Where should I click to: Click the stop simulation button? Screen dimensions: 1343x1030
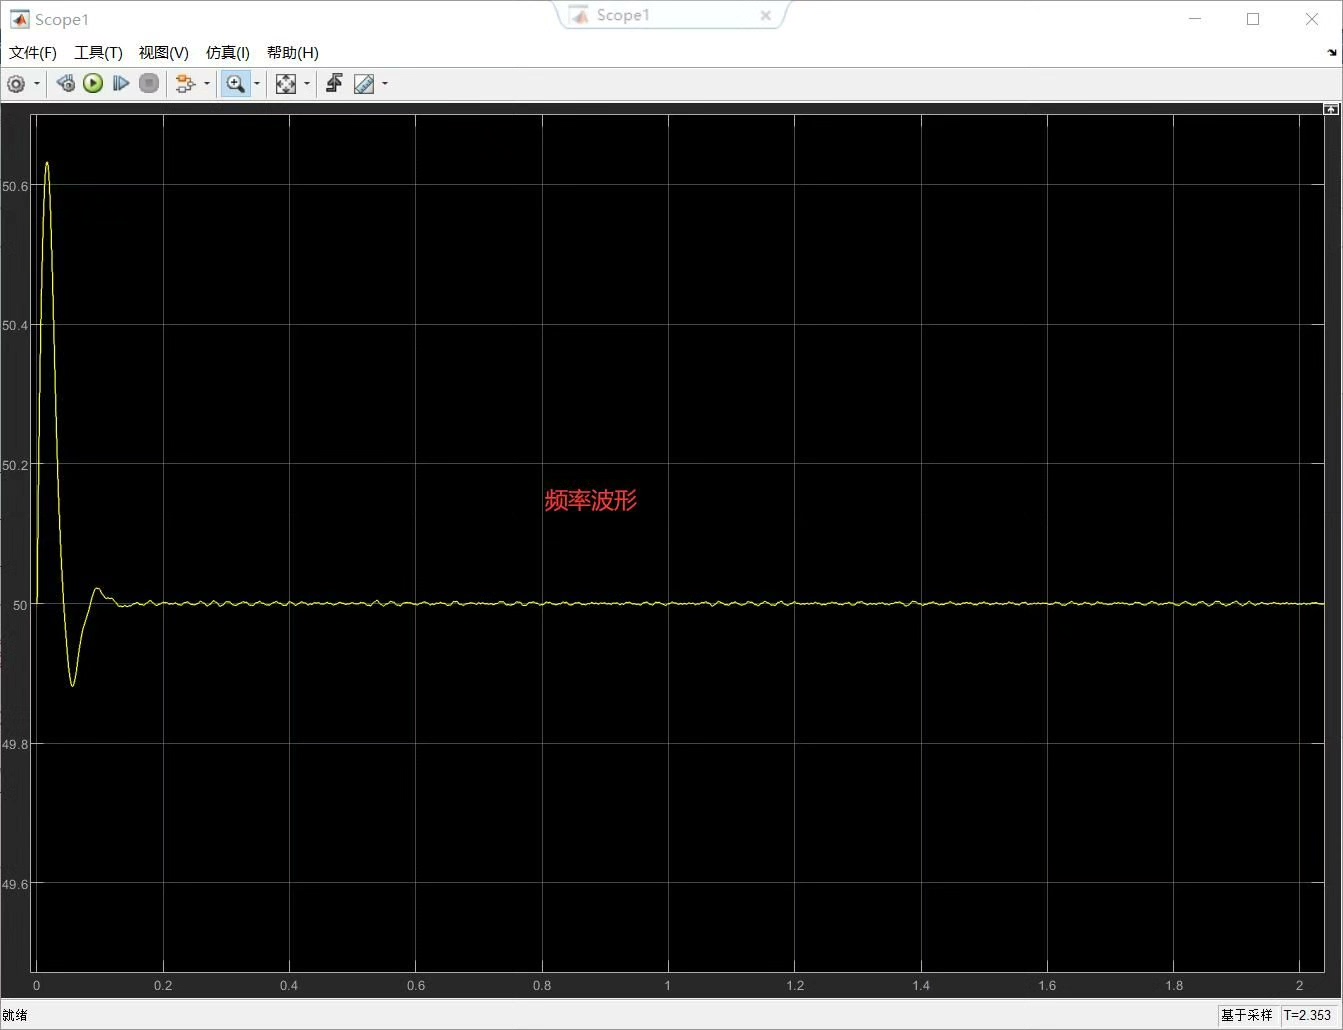click(149, 84)
